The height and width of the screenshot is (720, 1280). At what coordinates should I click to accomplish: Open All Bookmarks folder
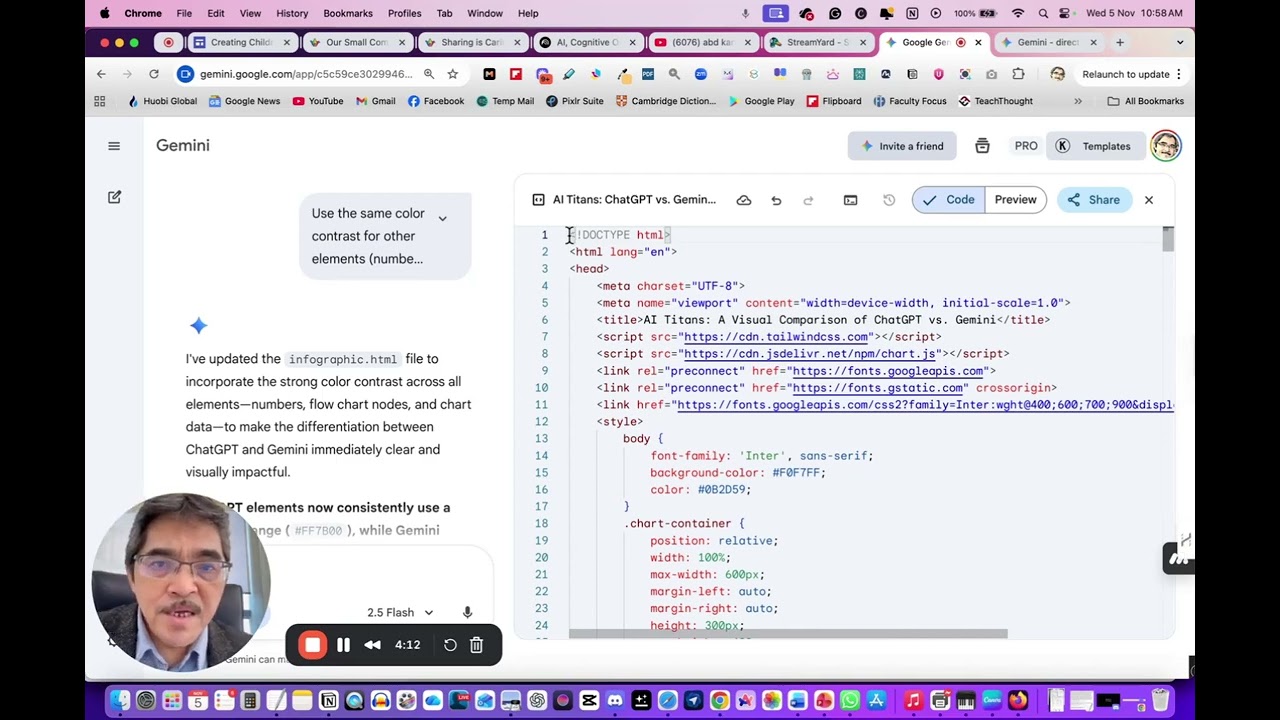1146,101
